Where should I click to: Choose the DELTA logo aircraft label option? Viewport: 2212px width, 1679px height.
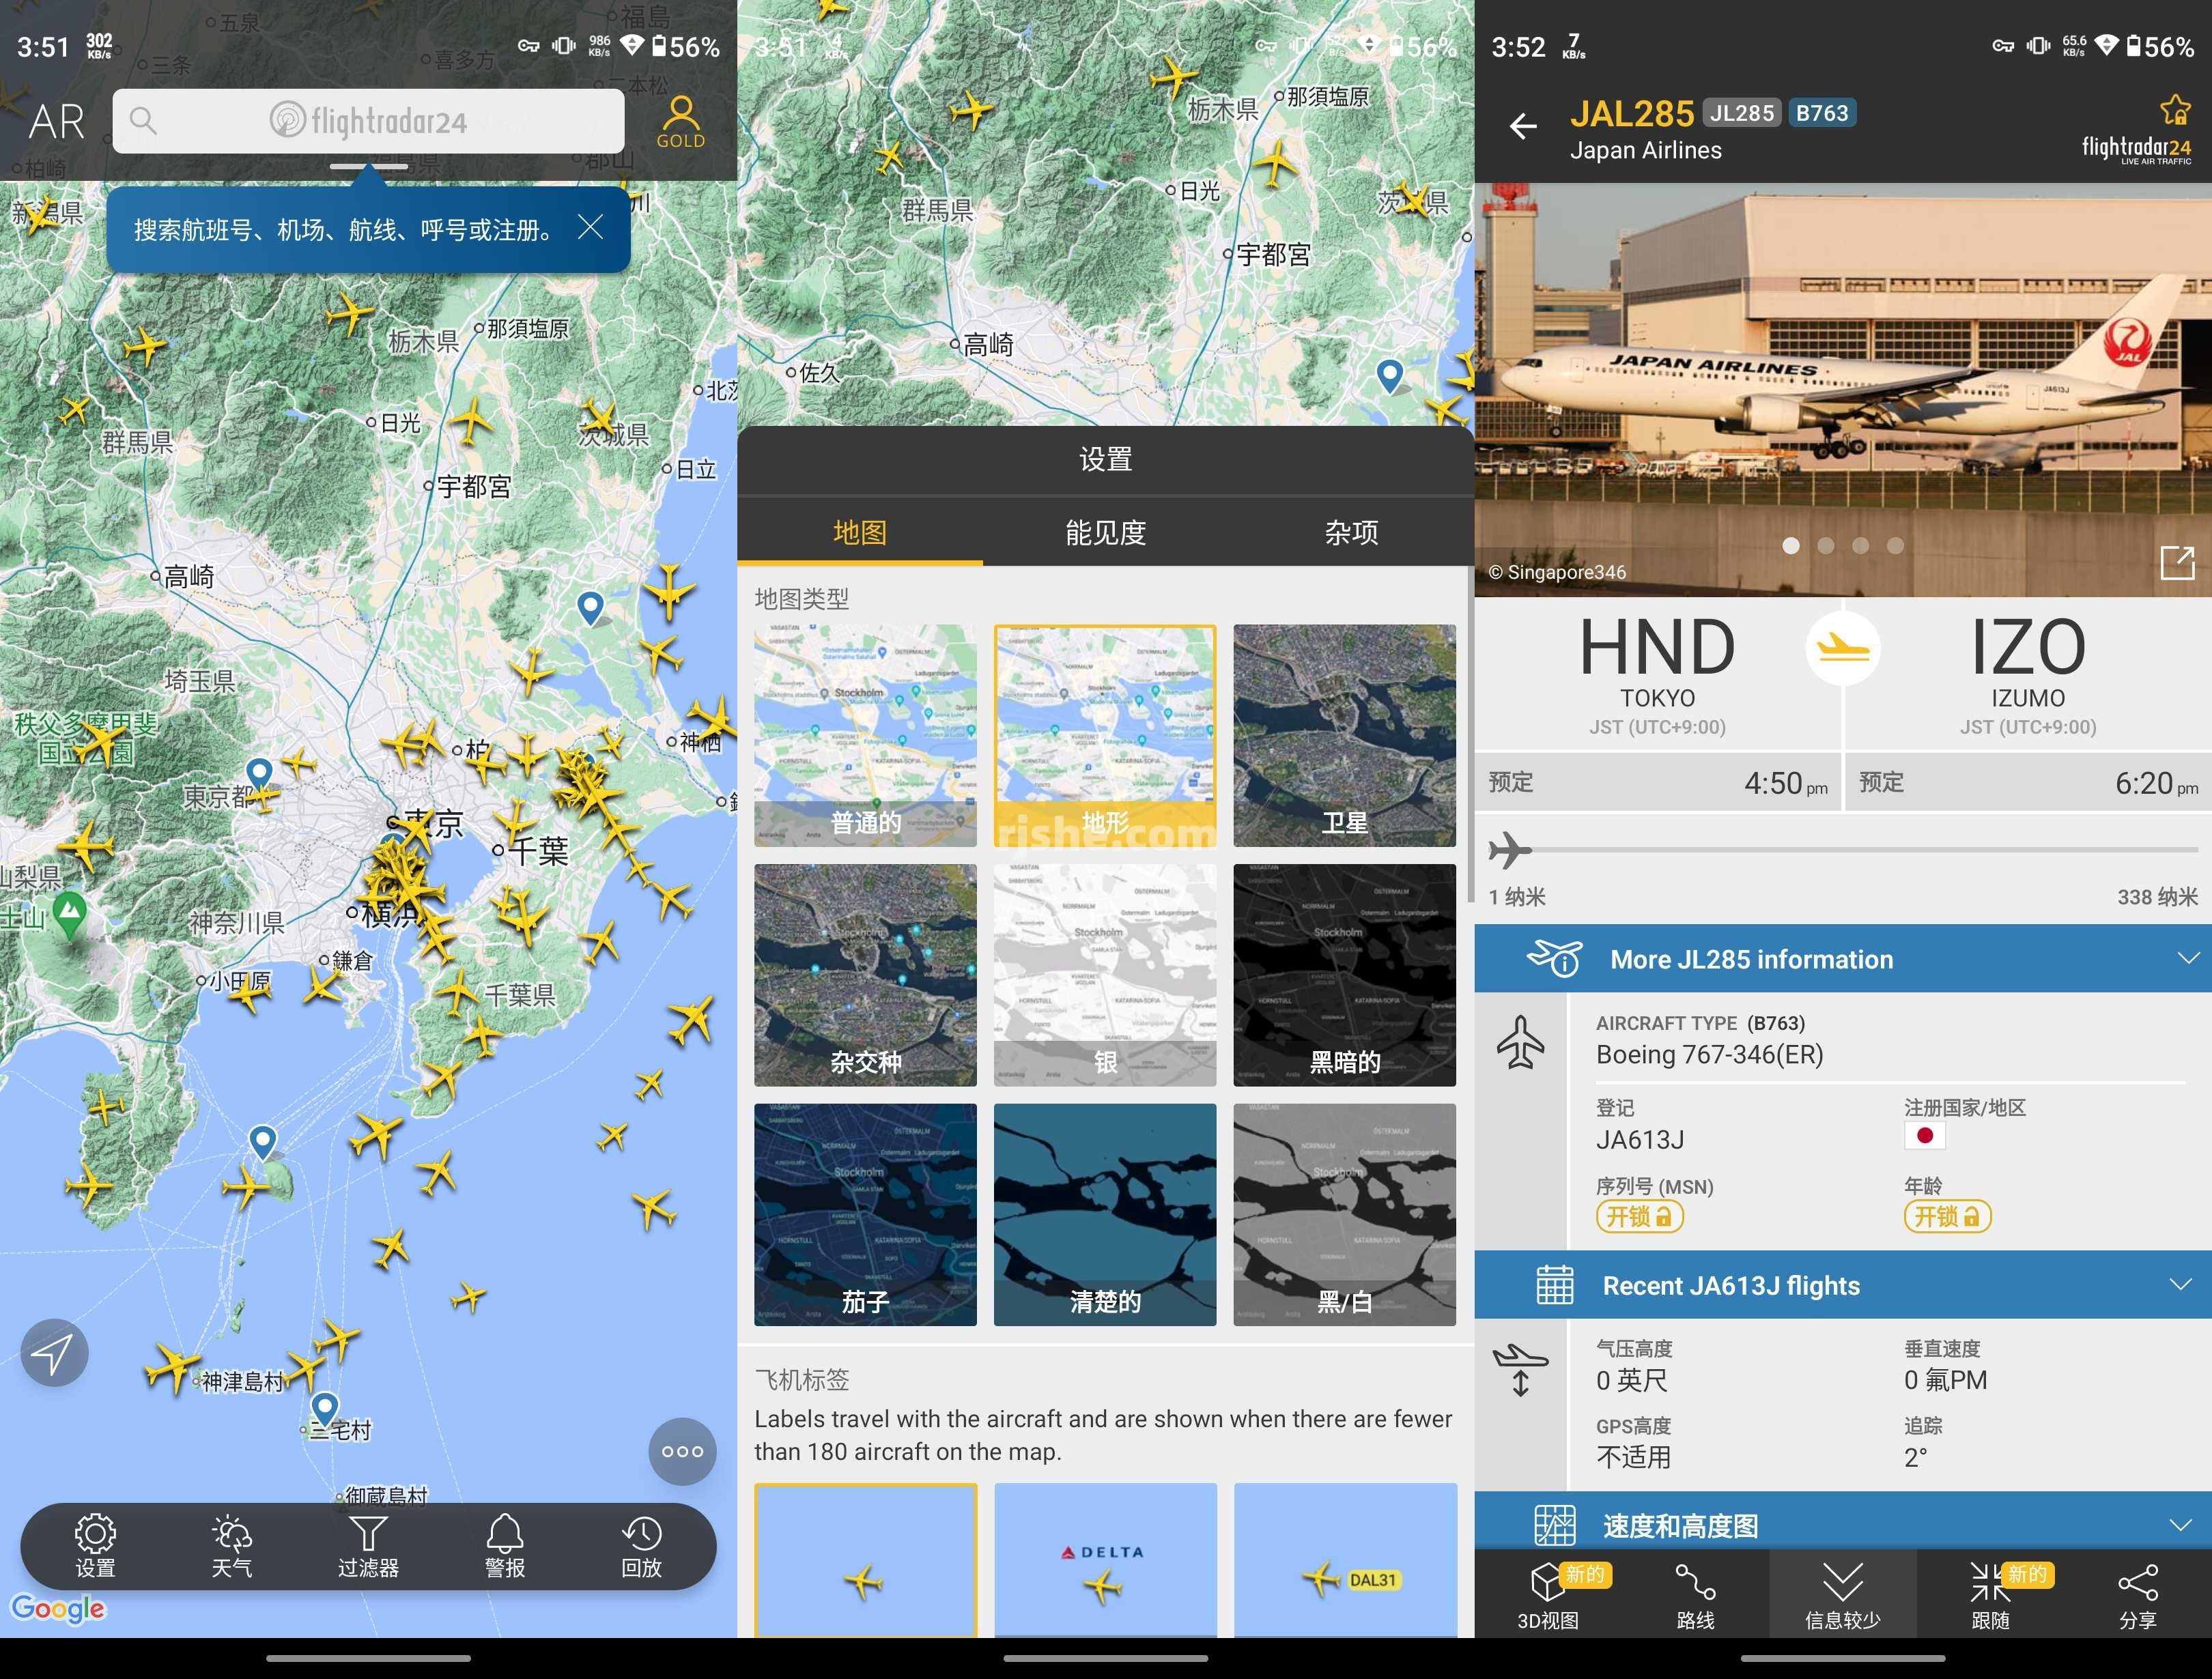point(1105,1560)
